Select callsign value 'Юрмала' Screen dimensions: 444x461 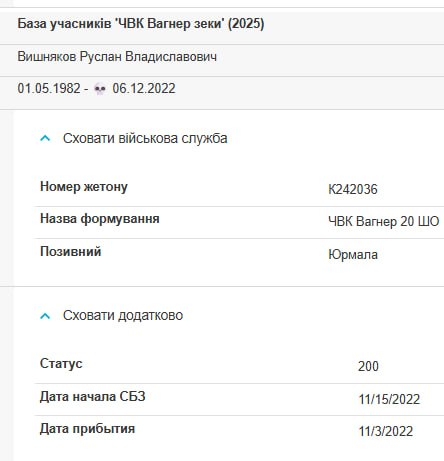click(353, 255)
